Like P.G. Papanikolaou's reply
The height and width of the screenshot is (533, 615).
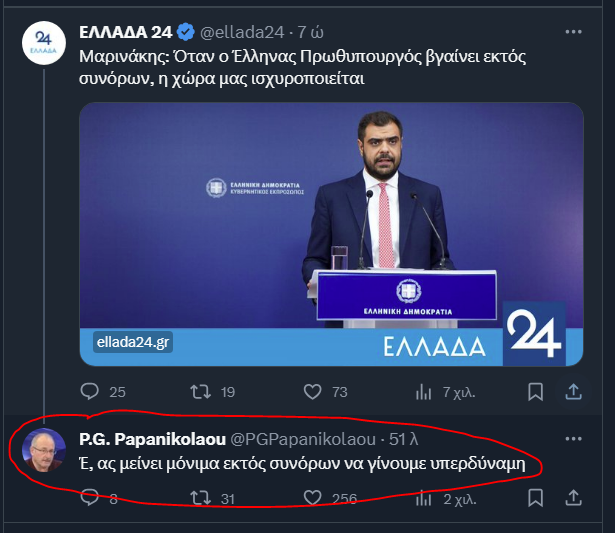coord(311,497)
